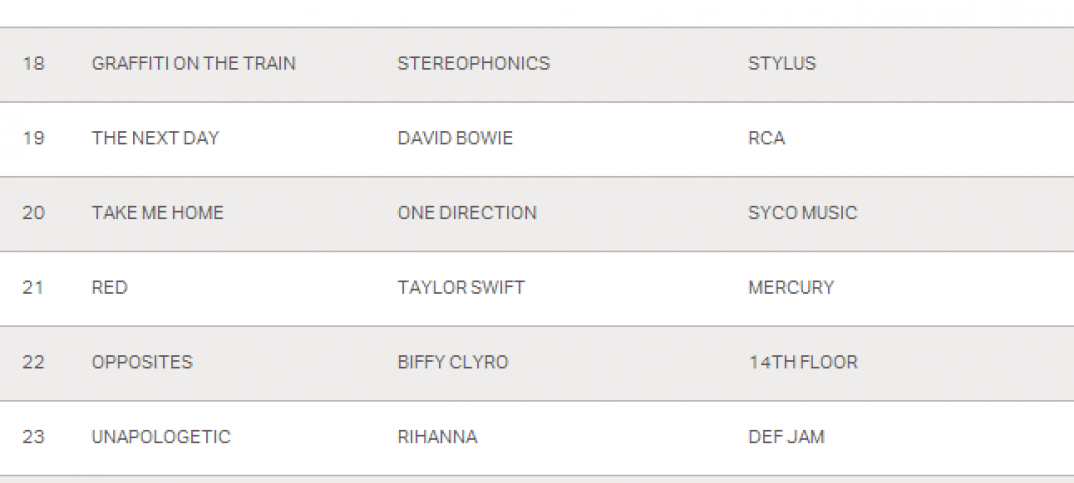
Task: Select artist RIHANNA
Action: pos(437,437)
